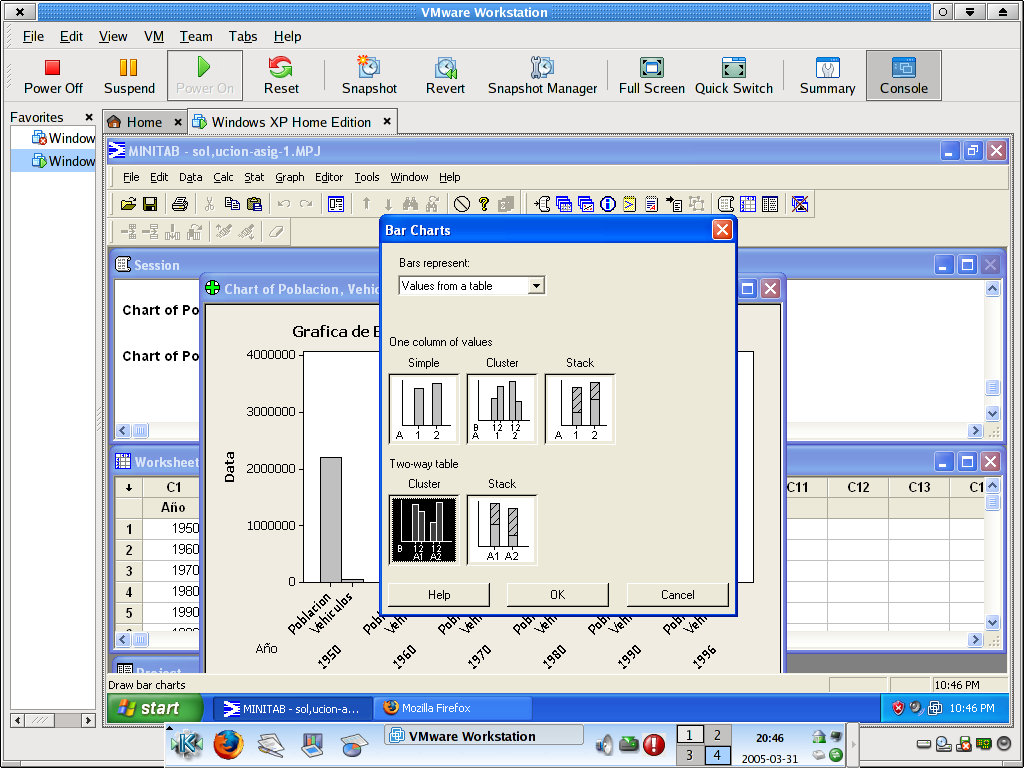The height and width of the screenshot is (768, 1024).
Task: Switch to MINITAB in Windows taskbar
Action: pos(293,709)
